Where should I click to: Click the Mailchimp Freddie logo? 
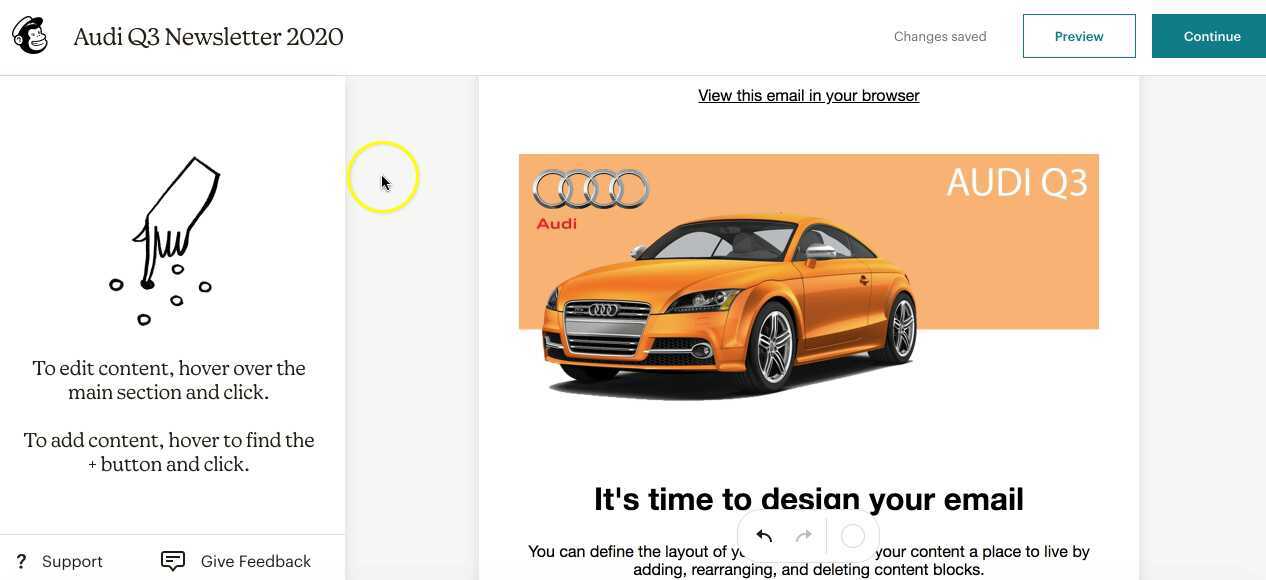tap(29, 35)
